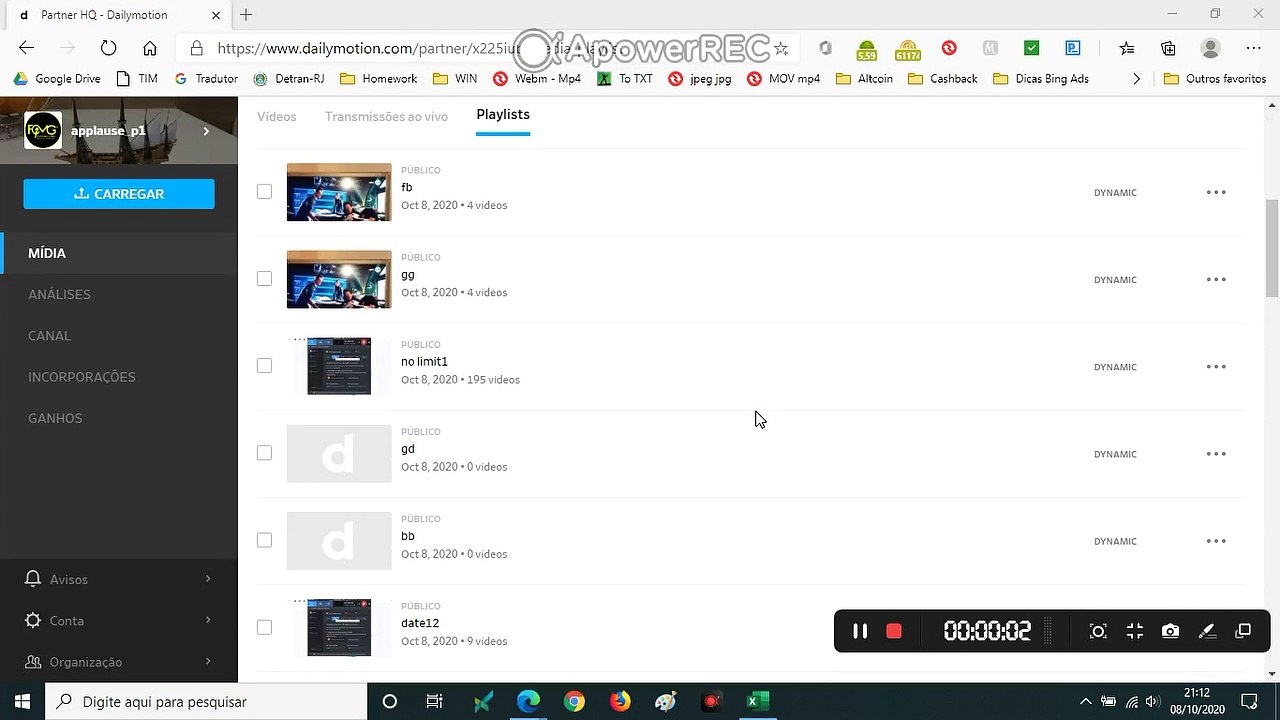Viewport: 1280px width, 720px height.
Task: Open the Google Drive bookmark
Action: pyautogui.click(x=56, y=79)
